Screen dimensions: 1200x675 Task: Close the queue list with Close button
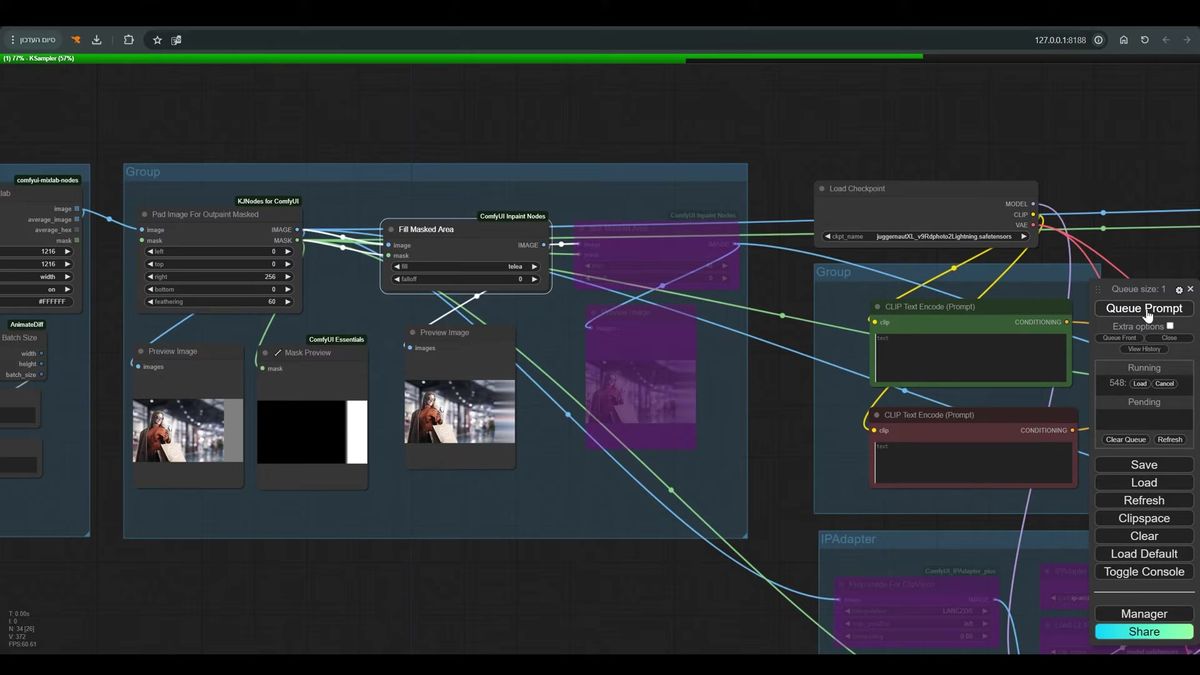coord(1169,338)
